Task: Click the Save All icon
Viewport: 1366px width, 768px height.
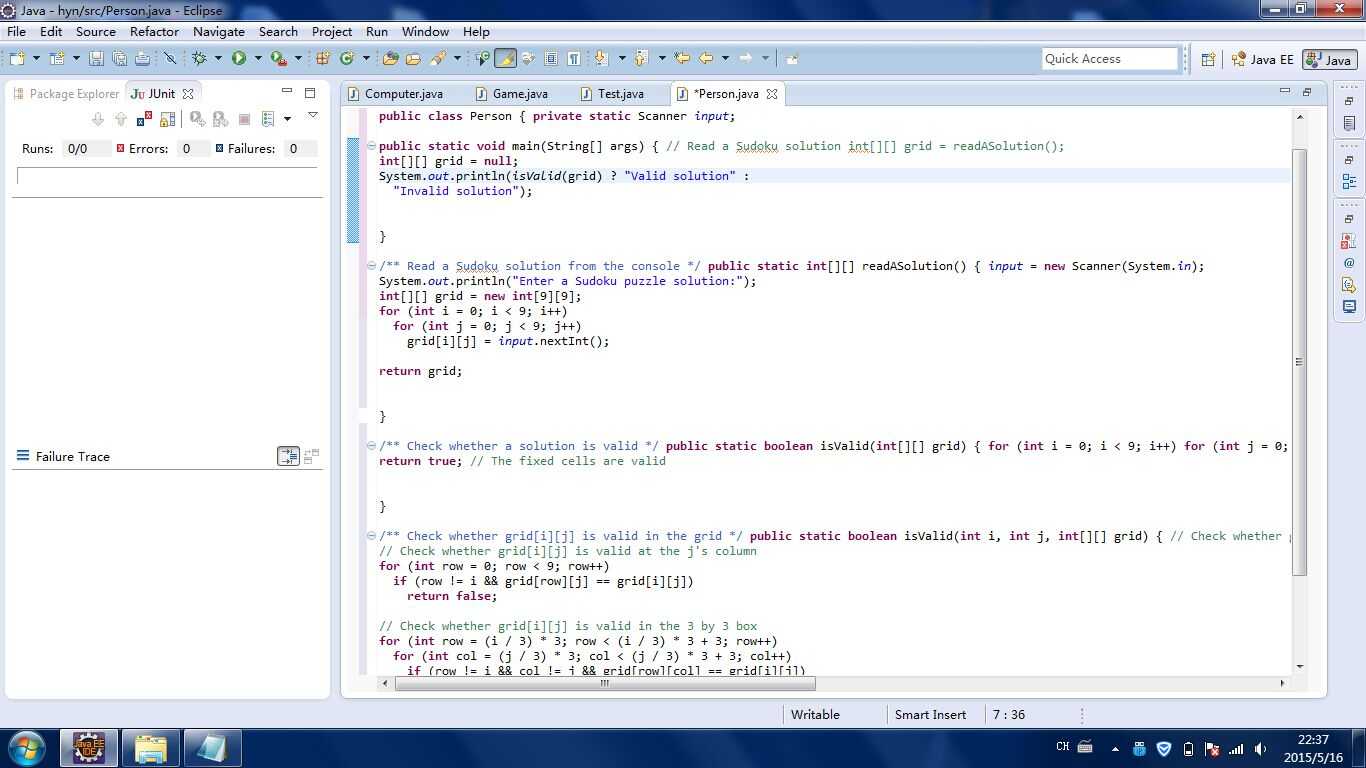Action: tap(119, 59)
